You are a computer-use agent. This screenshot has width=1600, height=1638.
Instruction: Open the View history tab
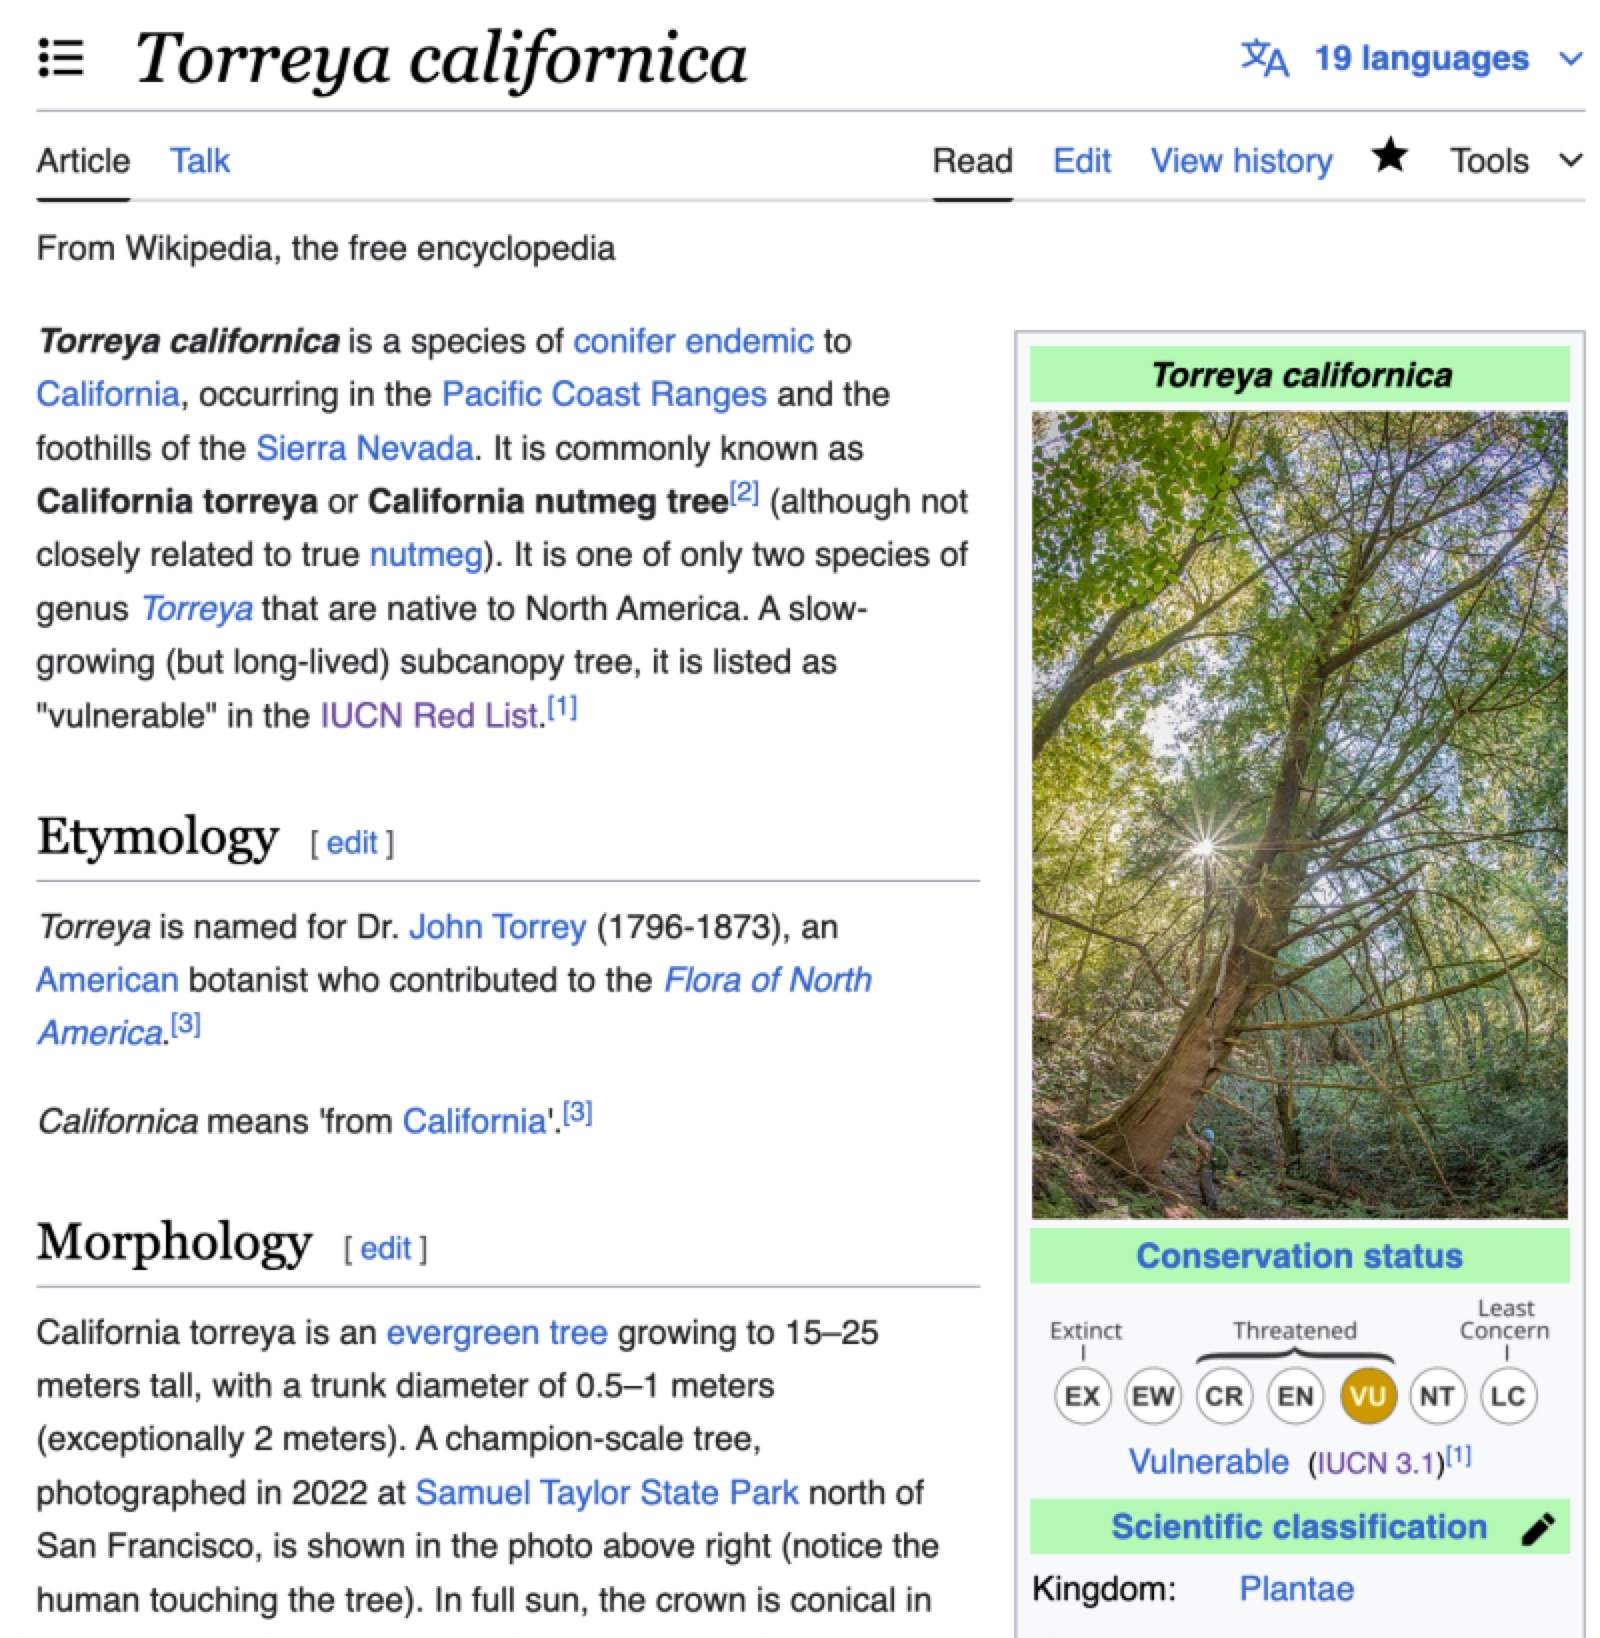pos(1241,161)
